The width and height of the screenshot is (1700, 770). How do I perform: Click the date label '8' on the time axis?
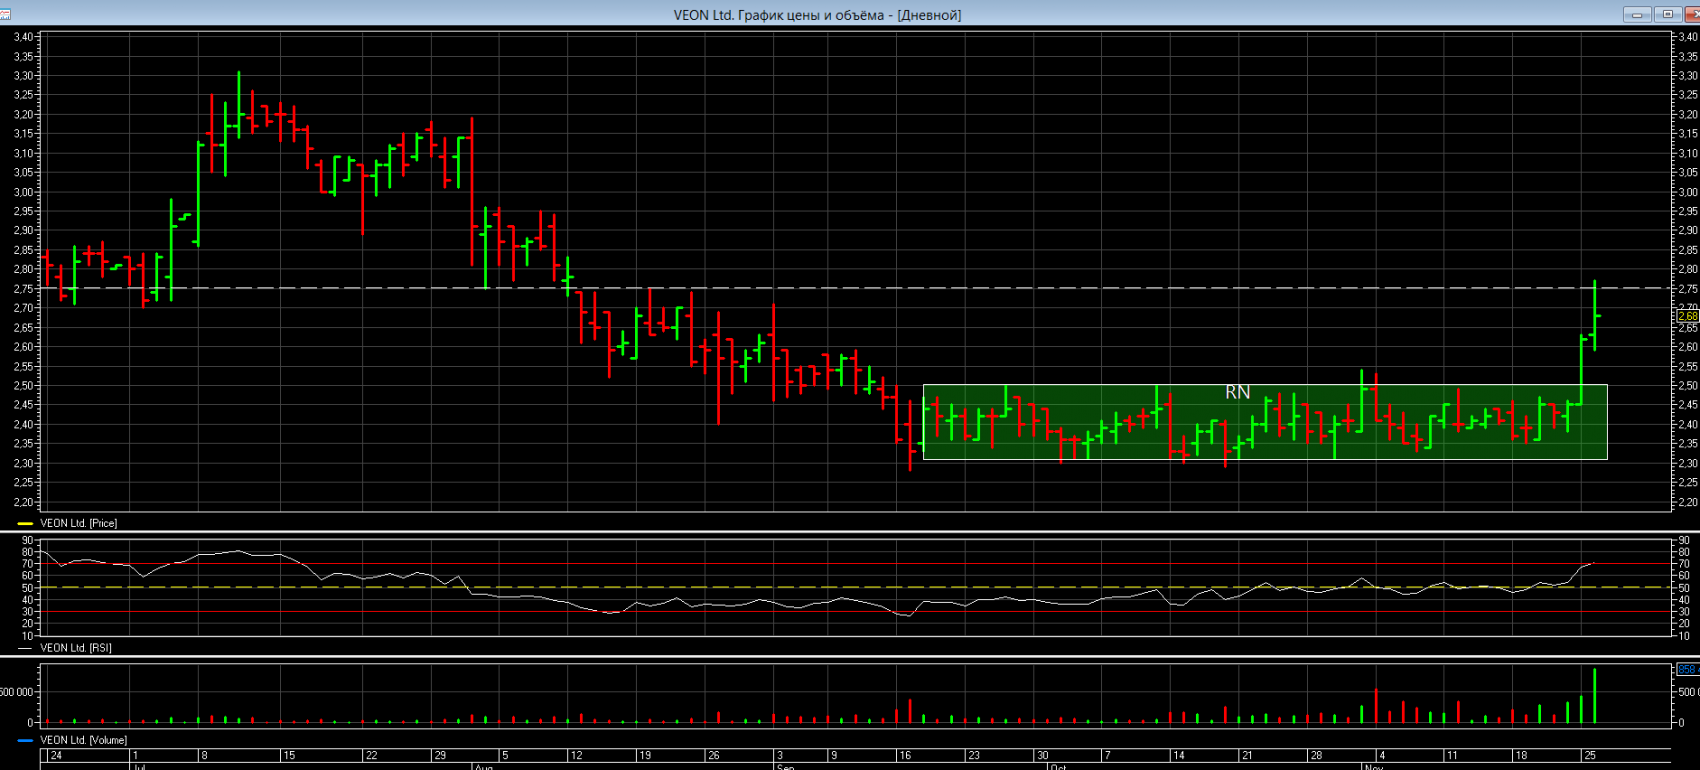tap(204, 755)
